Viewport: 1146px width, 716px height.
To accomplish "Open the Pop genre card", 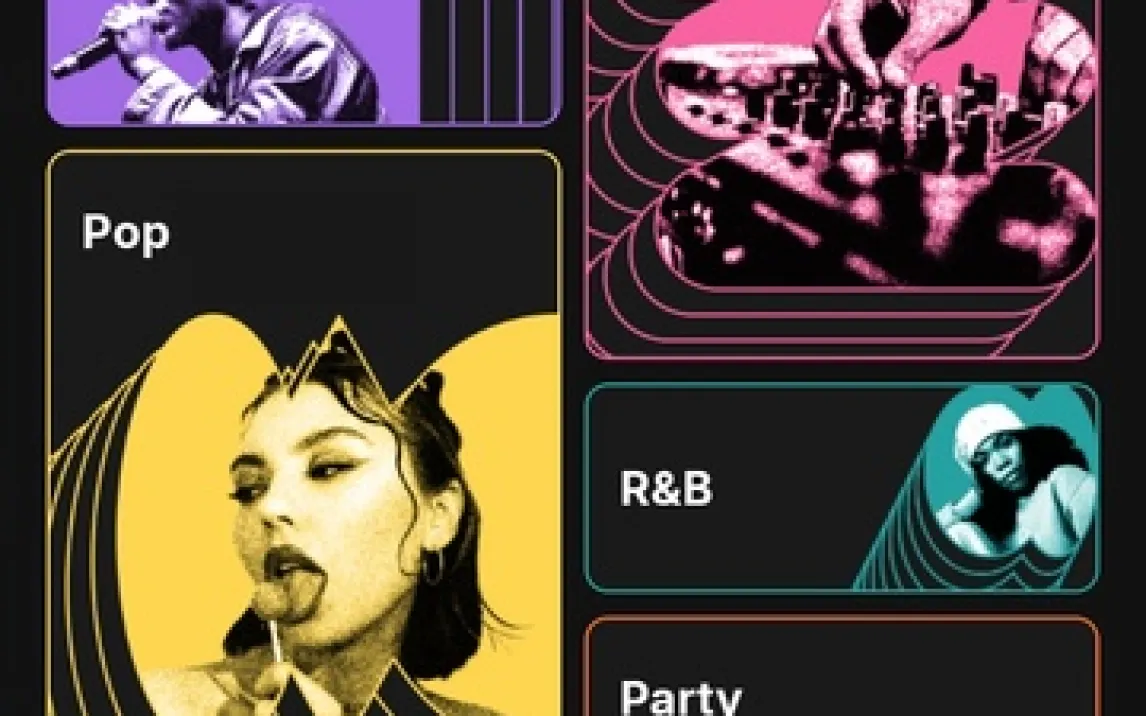I will click(x=303, y=433).
